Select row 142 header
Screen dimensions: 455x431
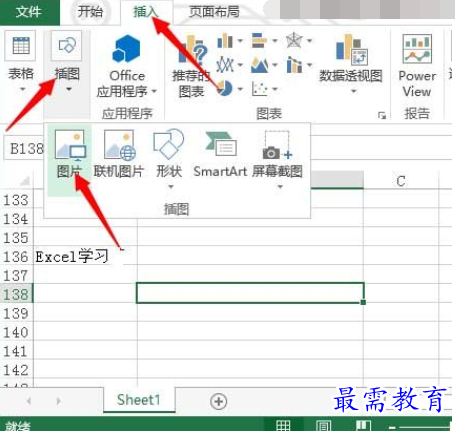point(16,370)
